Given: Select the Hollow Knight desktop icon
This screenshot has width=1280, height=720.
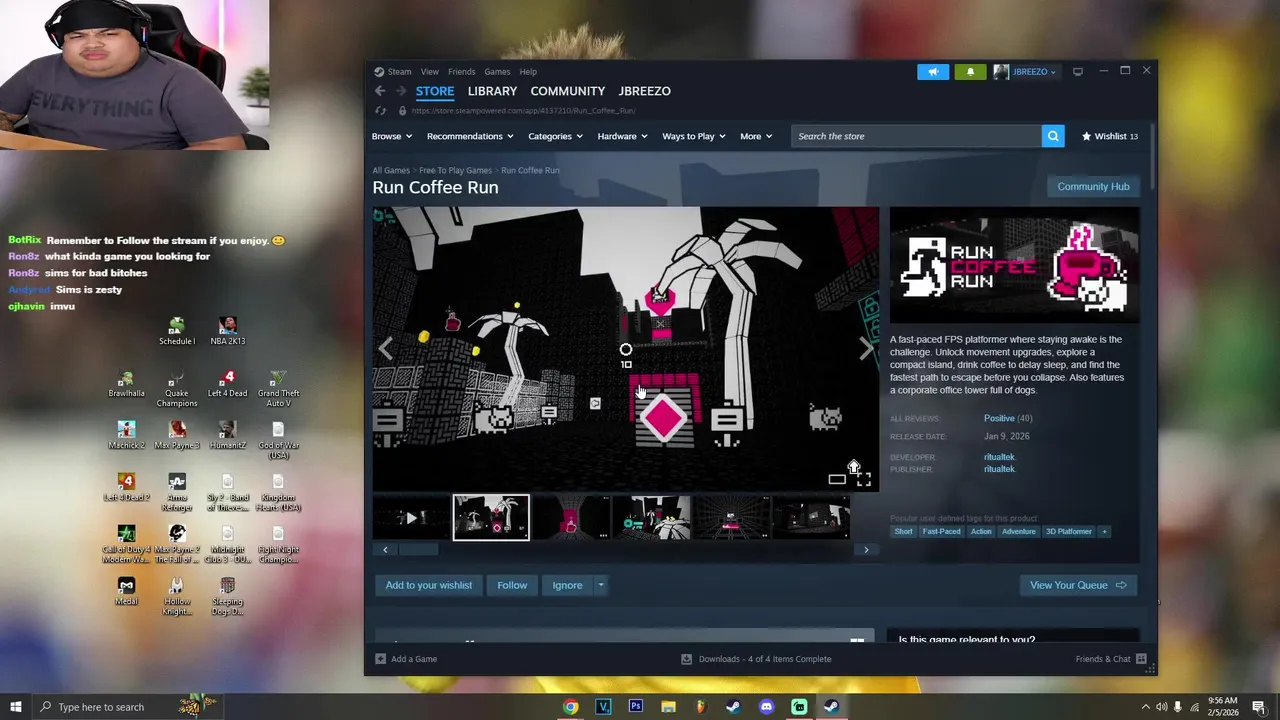Looking at the screenshot, I should pyautogui.click(x=177, y=597).
